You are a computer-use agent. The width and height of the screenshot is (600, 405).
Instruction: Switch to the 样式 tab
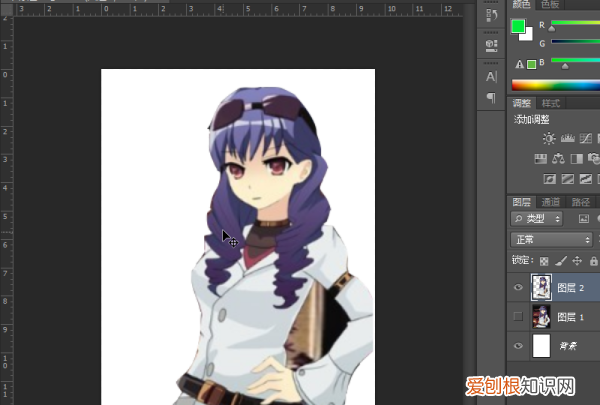(x=551, y=103)
